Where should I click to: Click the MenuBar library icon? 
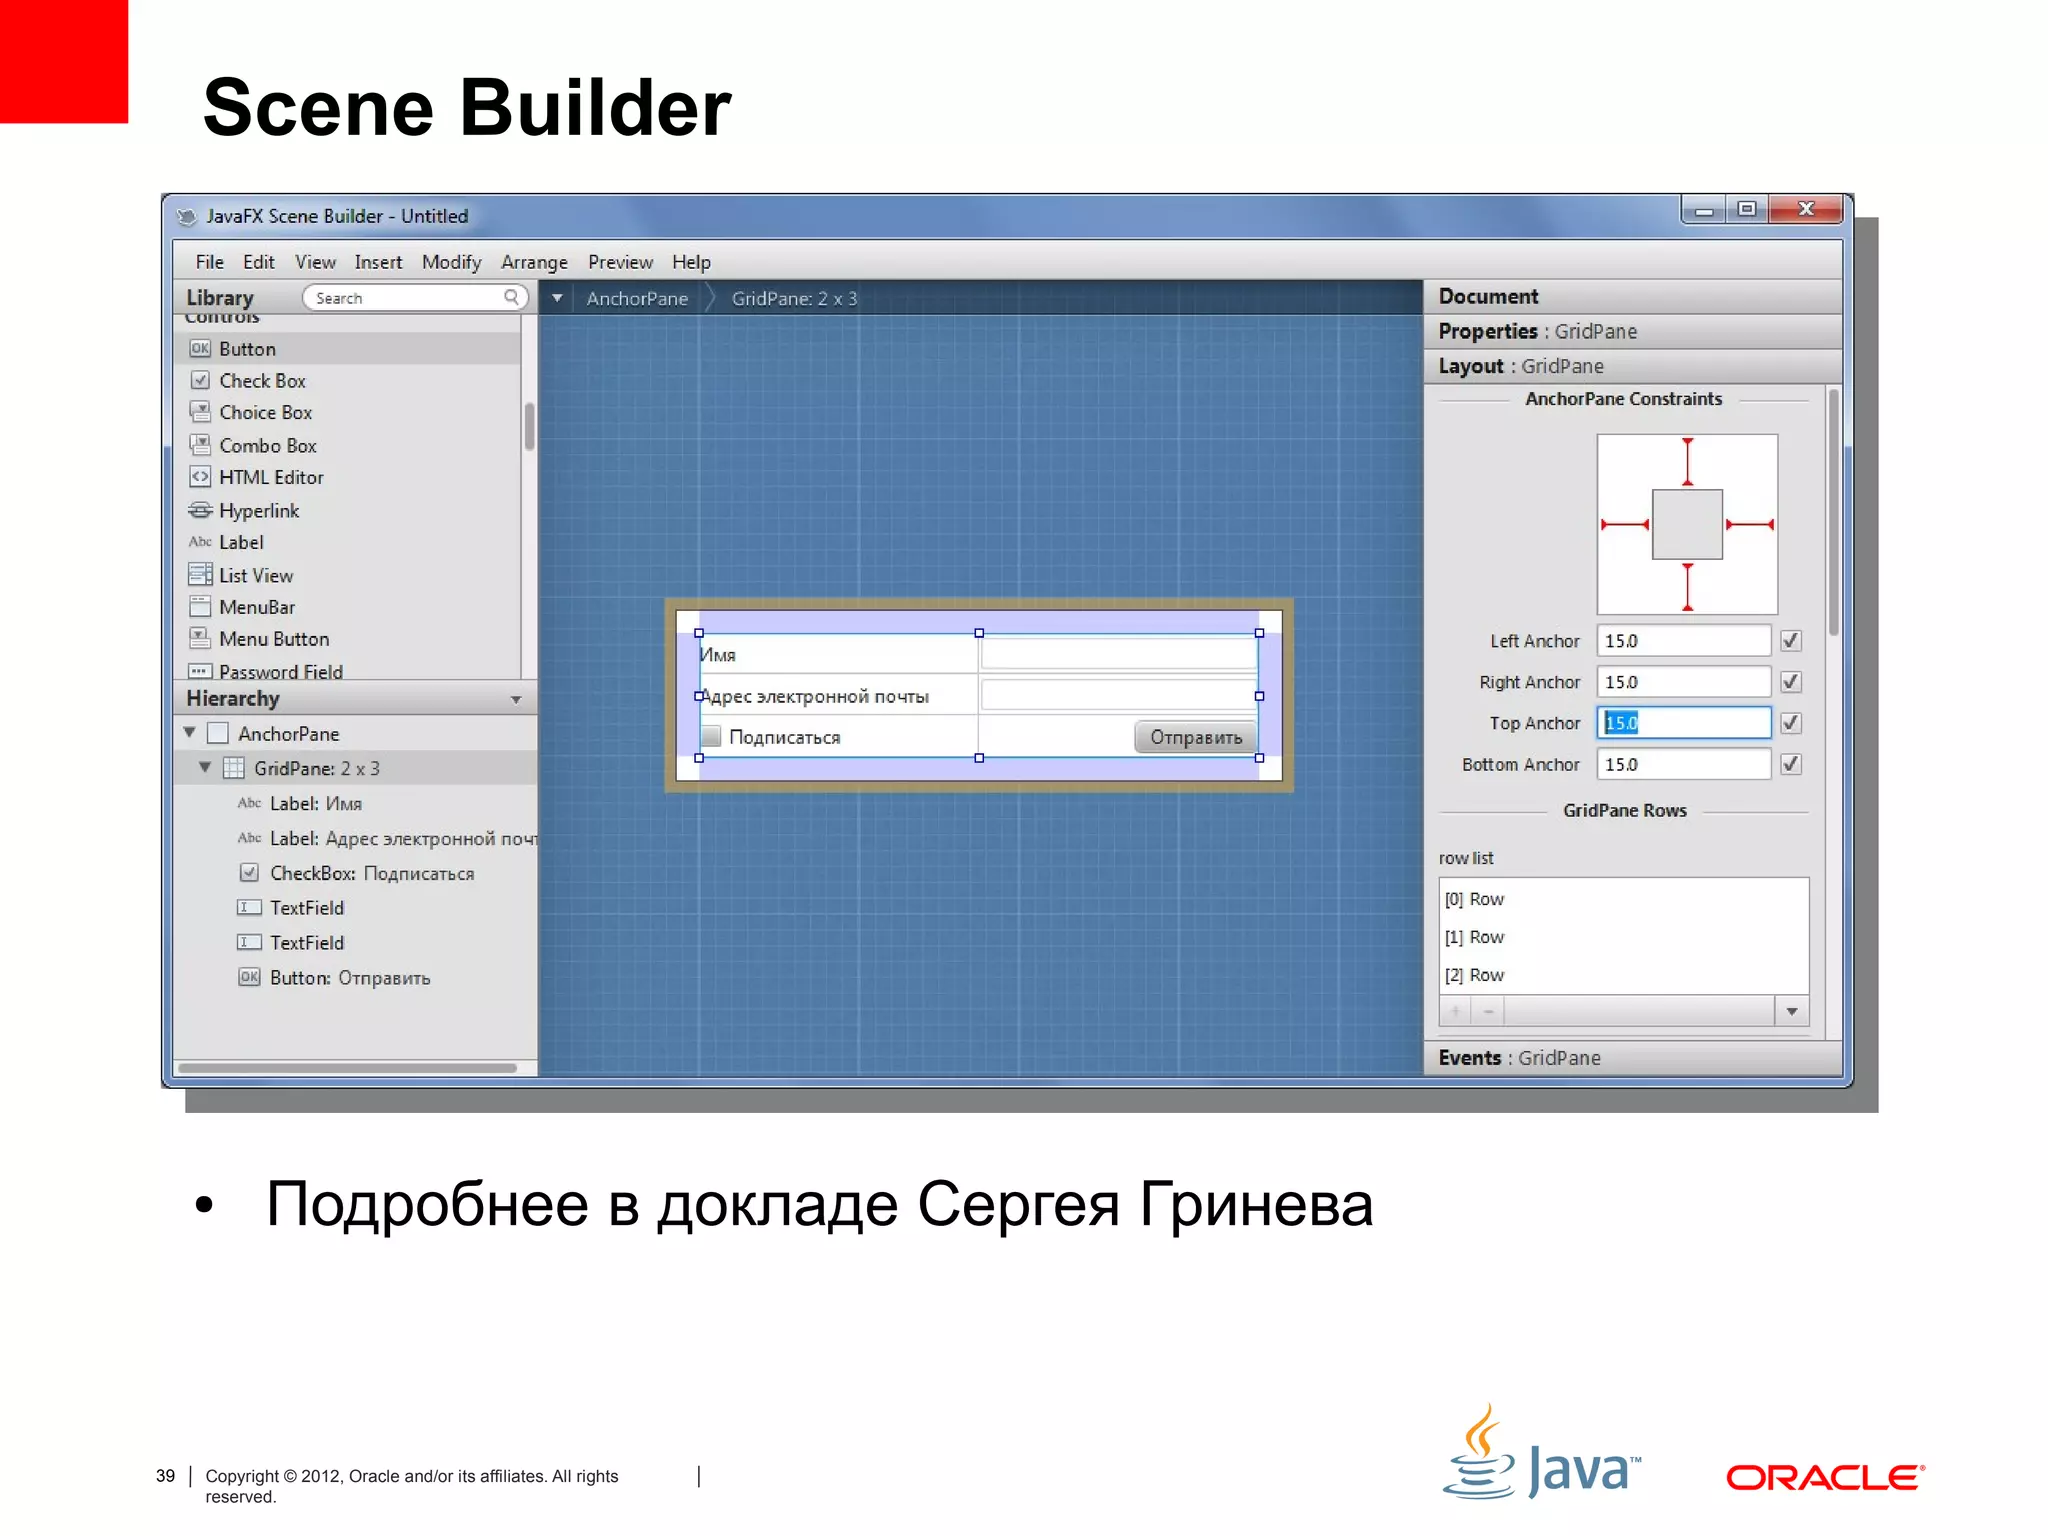[200, 607]
